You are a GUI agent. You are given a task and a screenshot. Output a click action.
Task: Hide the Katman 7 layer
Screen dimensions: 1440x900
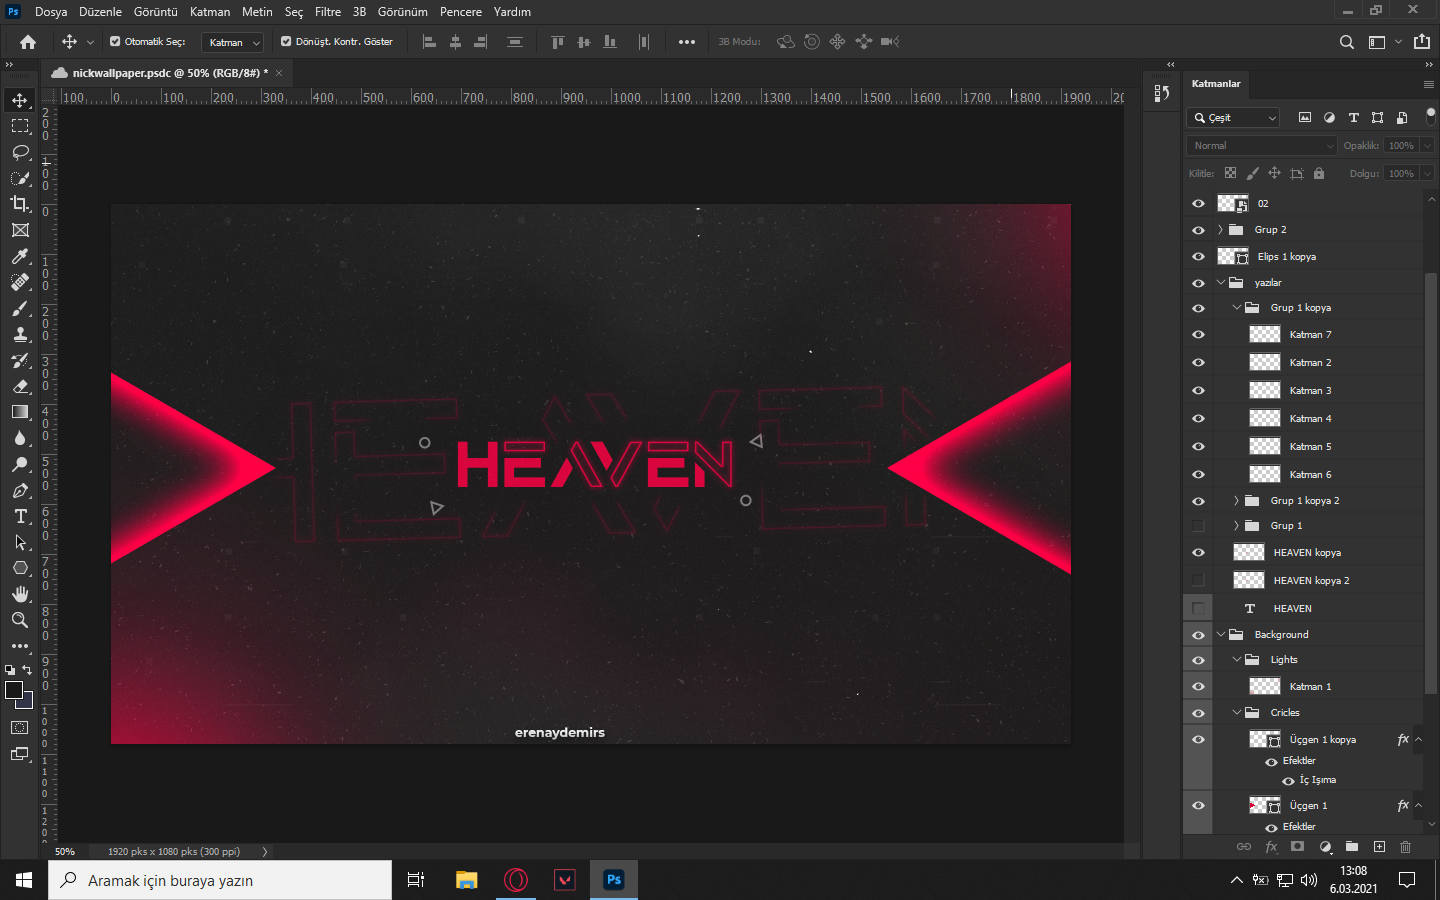1198,335
